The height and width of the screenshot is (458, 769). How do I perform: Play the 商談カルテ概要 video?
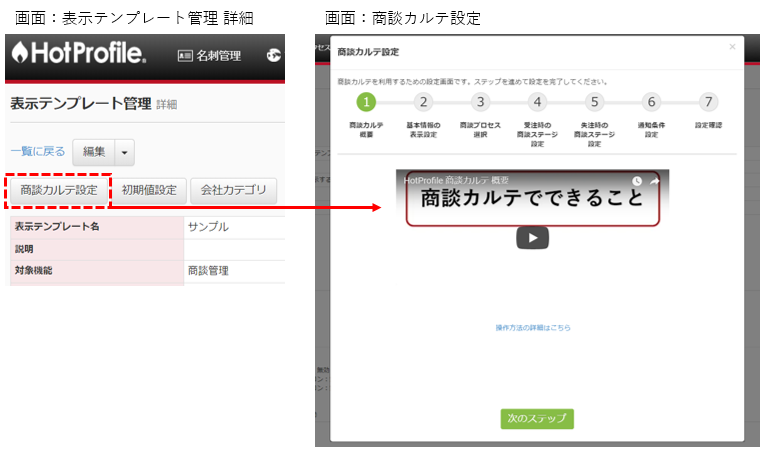pyautogui.click(x=533, y=238)
